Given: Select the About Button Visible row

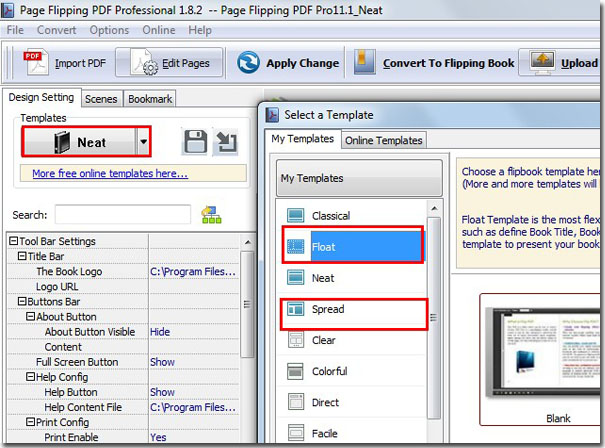Looking at the screenshot, I should point(123,331).
